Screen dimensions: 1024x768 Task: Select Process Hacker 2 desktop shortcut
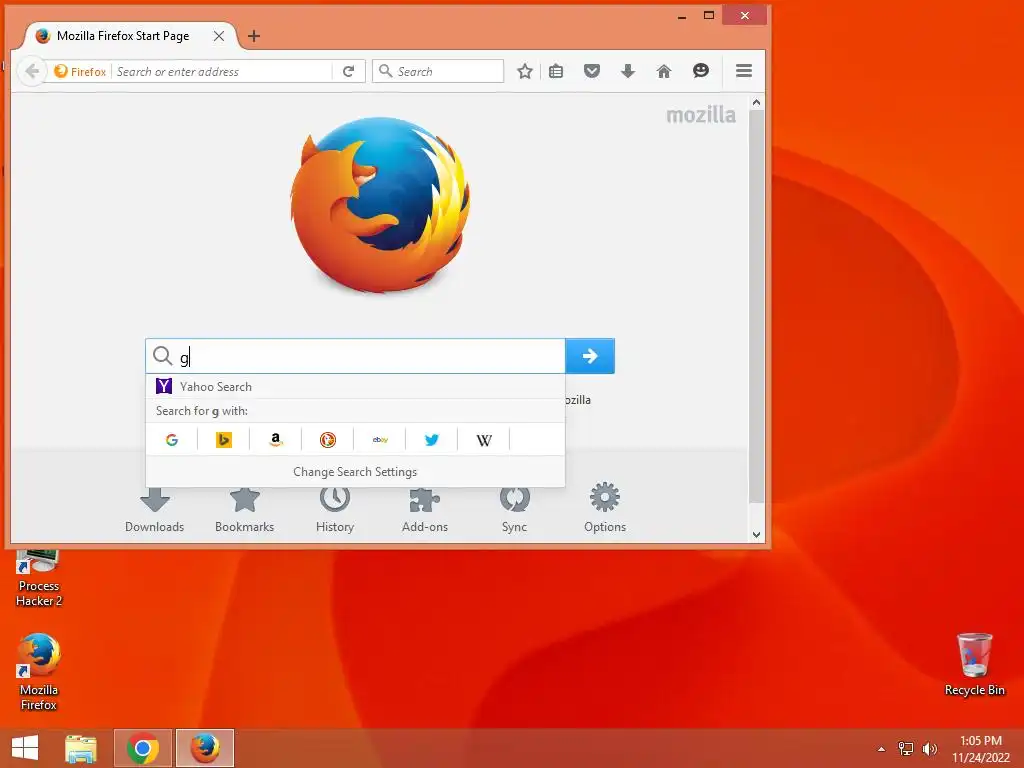click(x=39, y=579)
